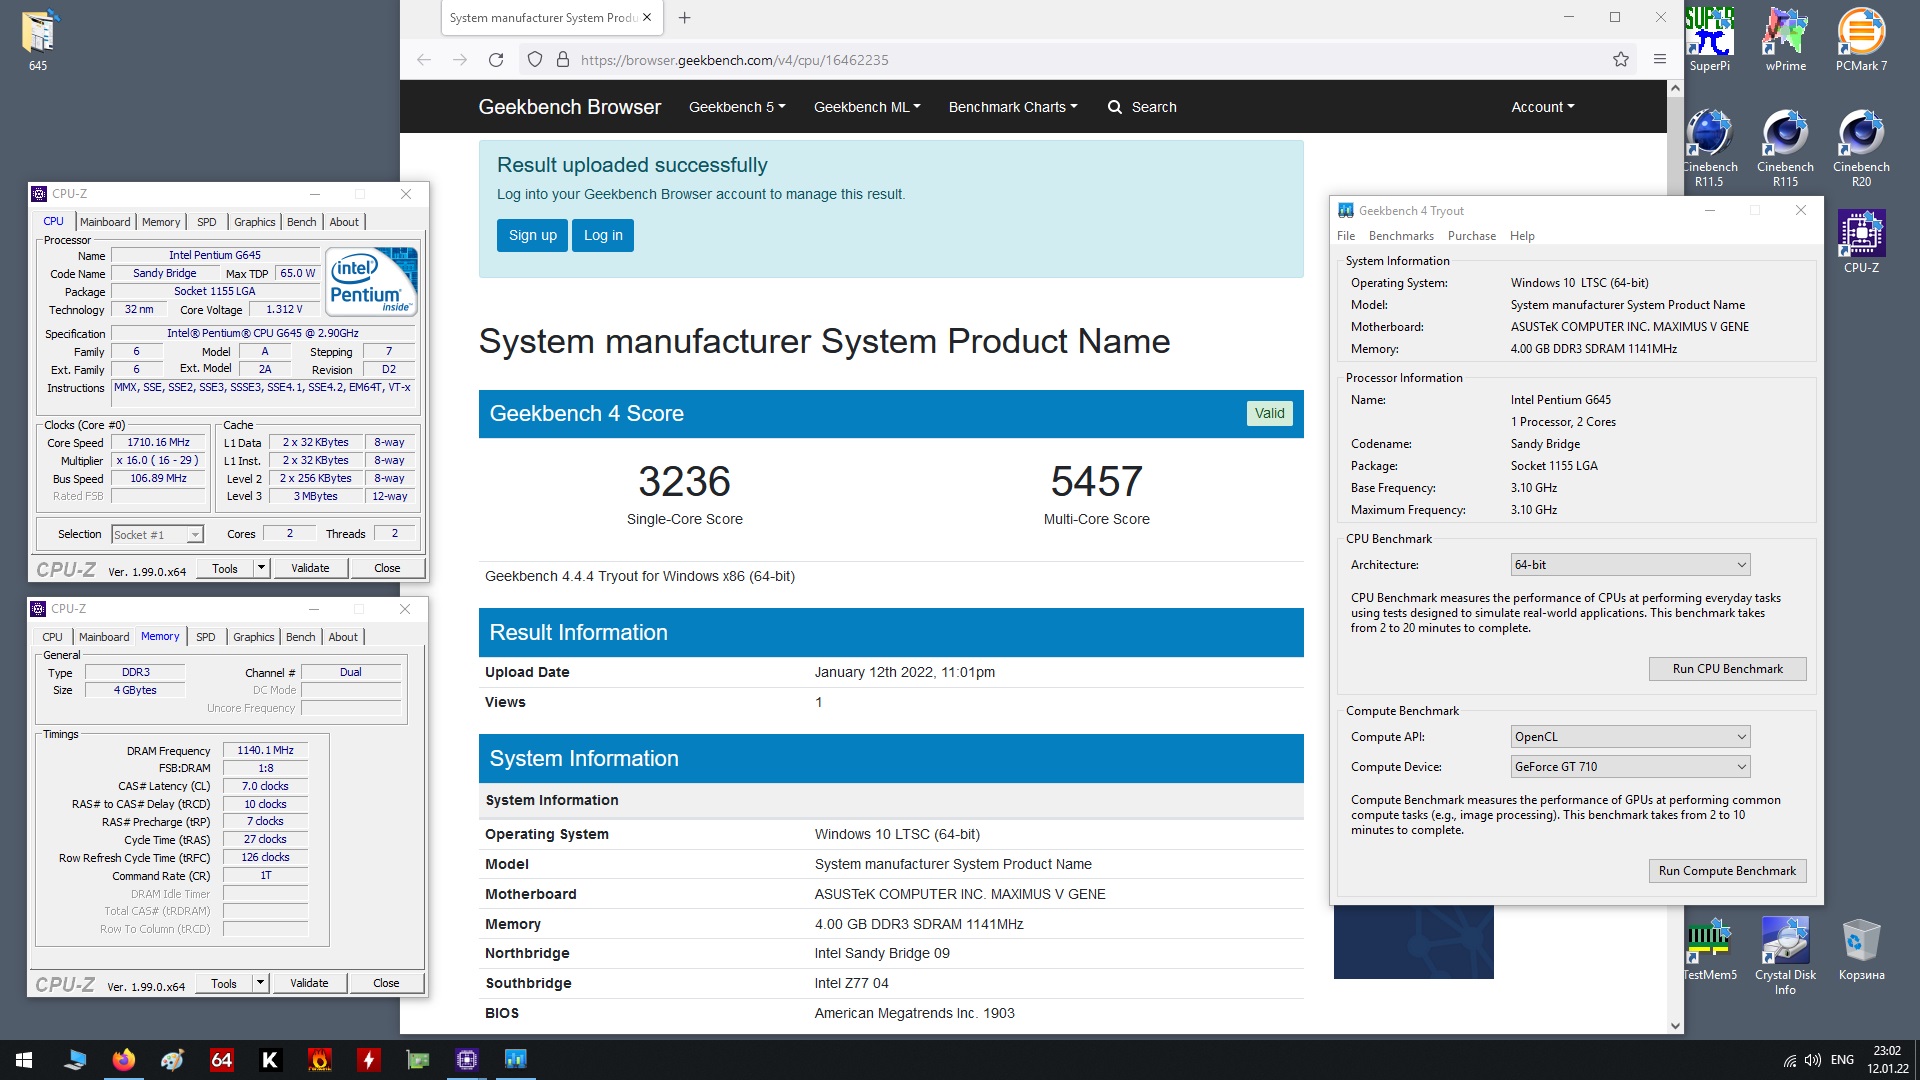
Task: Open a new browser tab
Action: pos(684,18)
